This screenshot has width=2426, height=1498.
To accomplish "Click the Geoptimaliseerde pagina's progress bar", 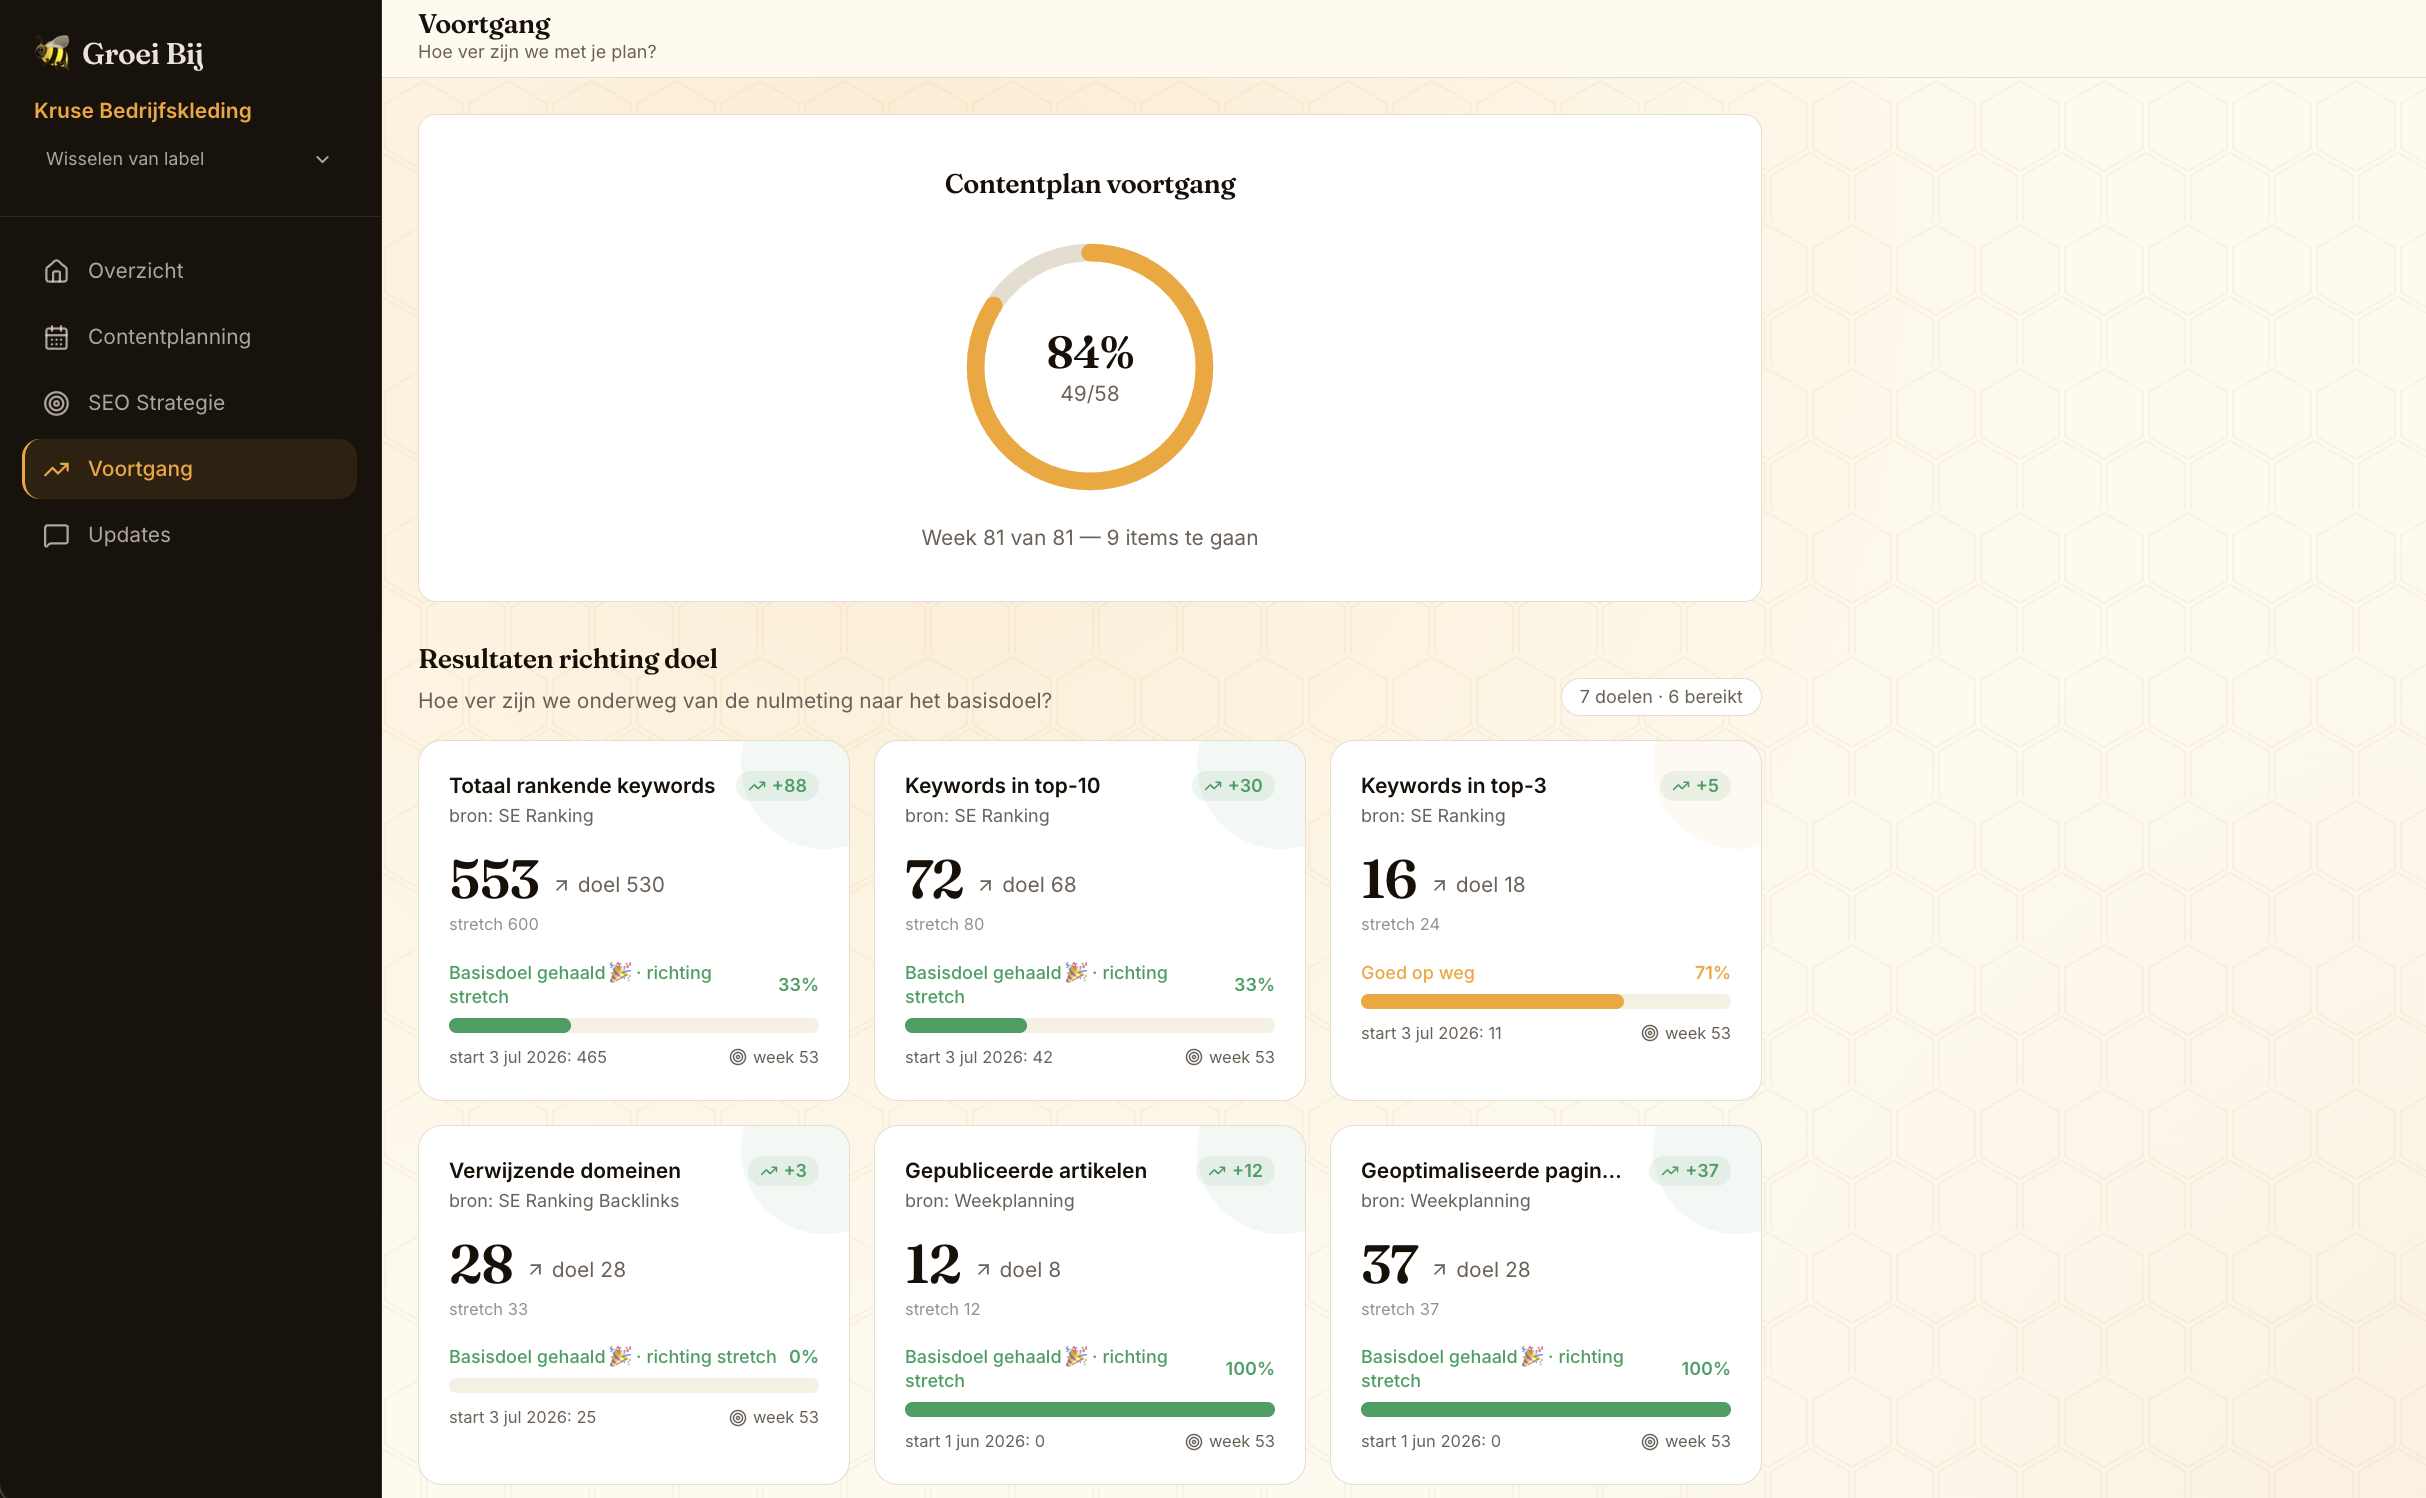I will click(x=1546, y=1409).
